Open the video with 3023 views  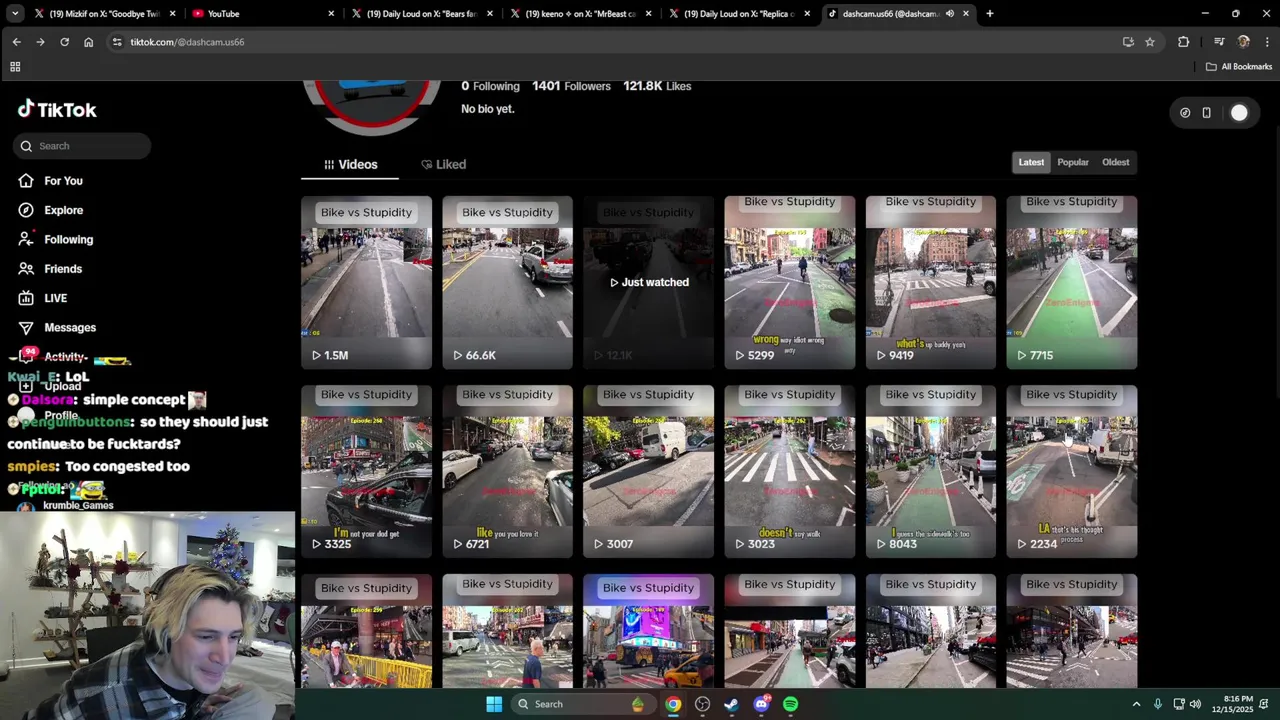(x=789, y=471)
